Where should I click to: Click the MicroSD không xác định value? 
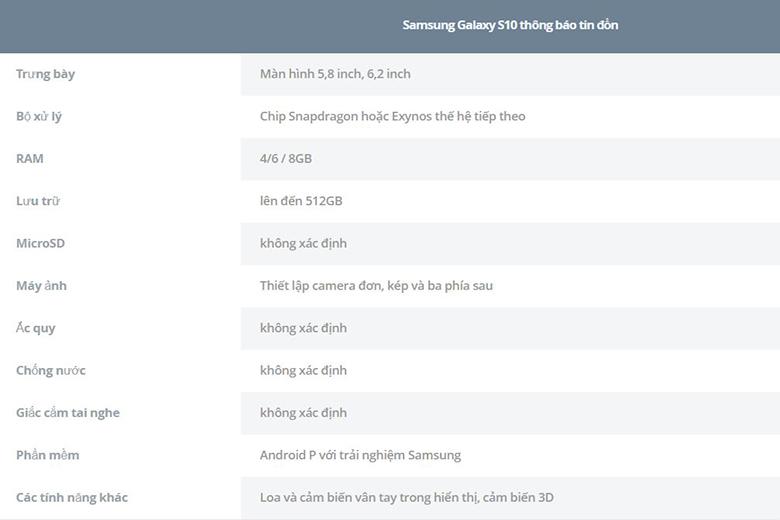(303, 243)
